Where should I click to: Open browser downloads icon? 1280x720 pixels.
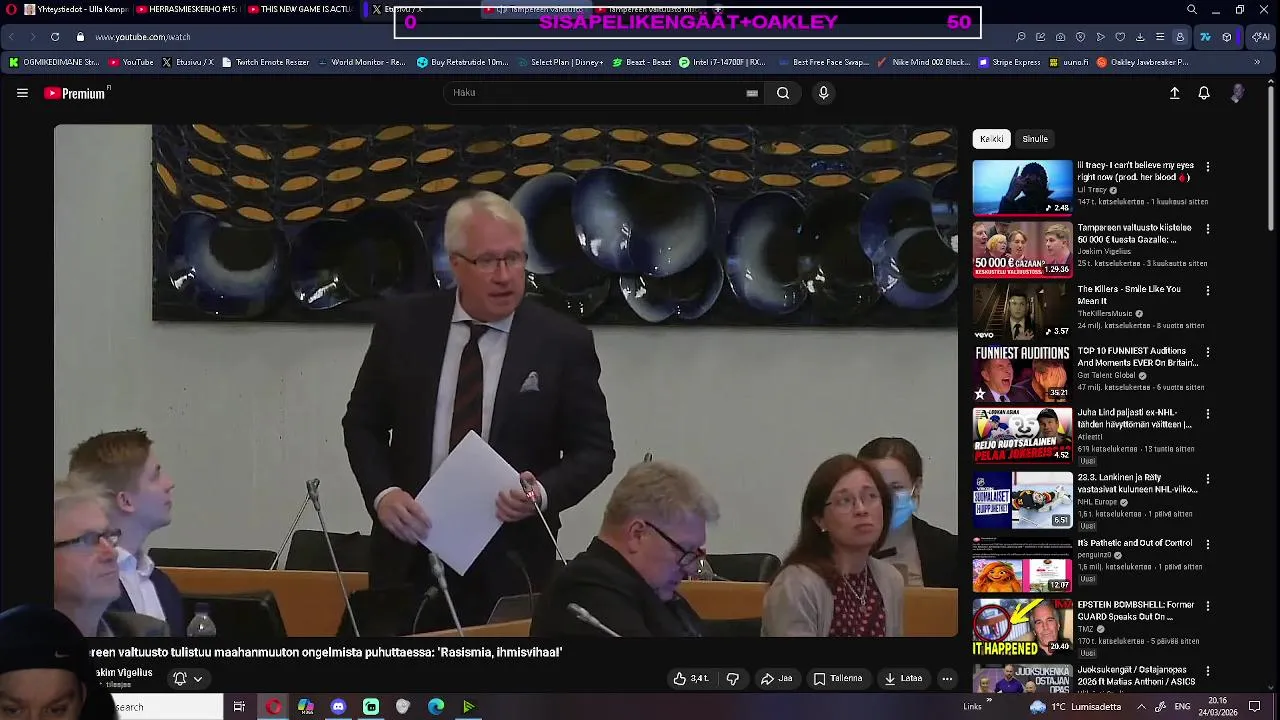(x=1140, y=37)
